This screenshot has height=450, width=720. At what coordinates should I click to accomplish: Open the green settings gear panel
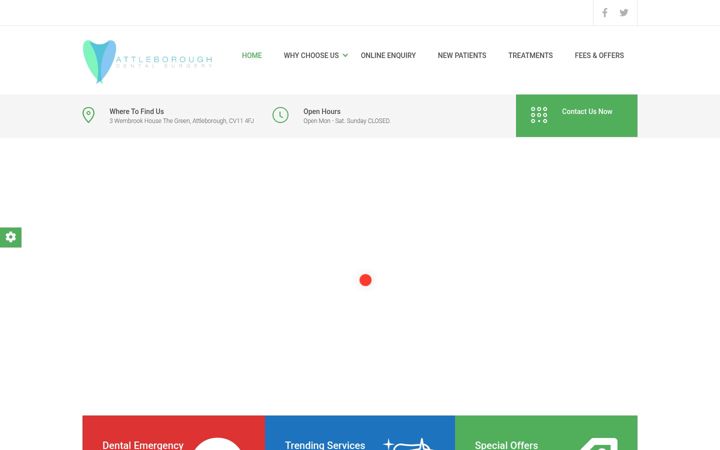(11, 237)
